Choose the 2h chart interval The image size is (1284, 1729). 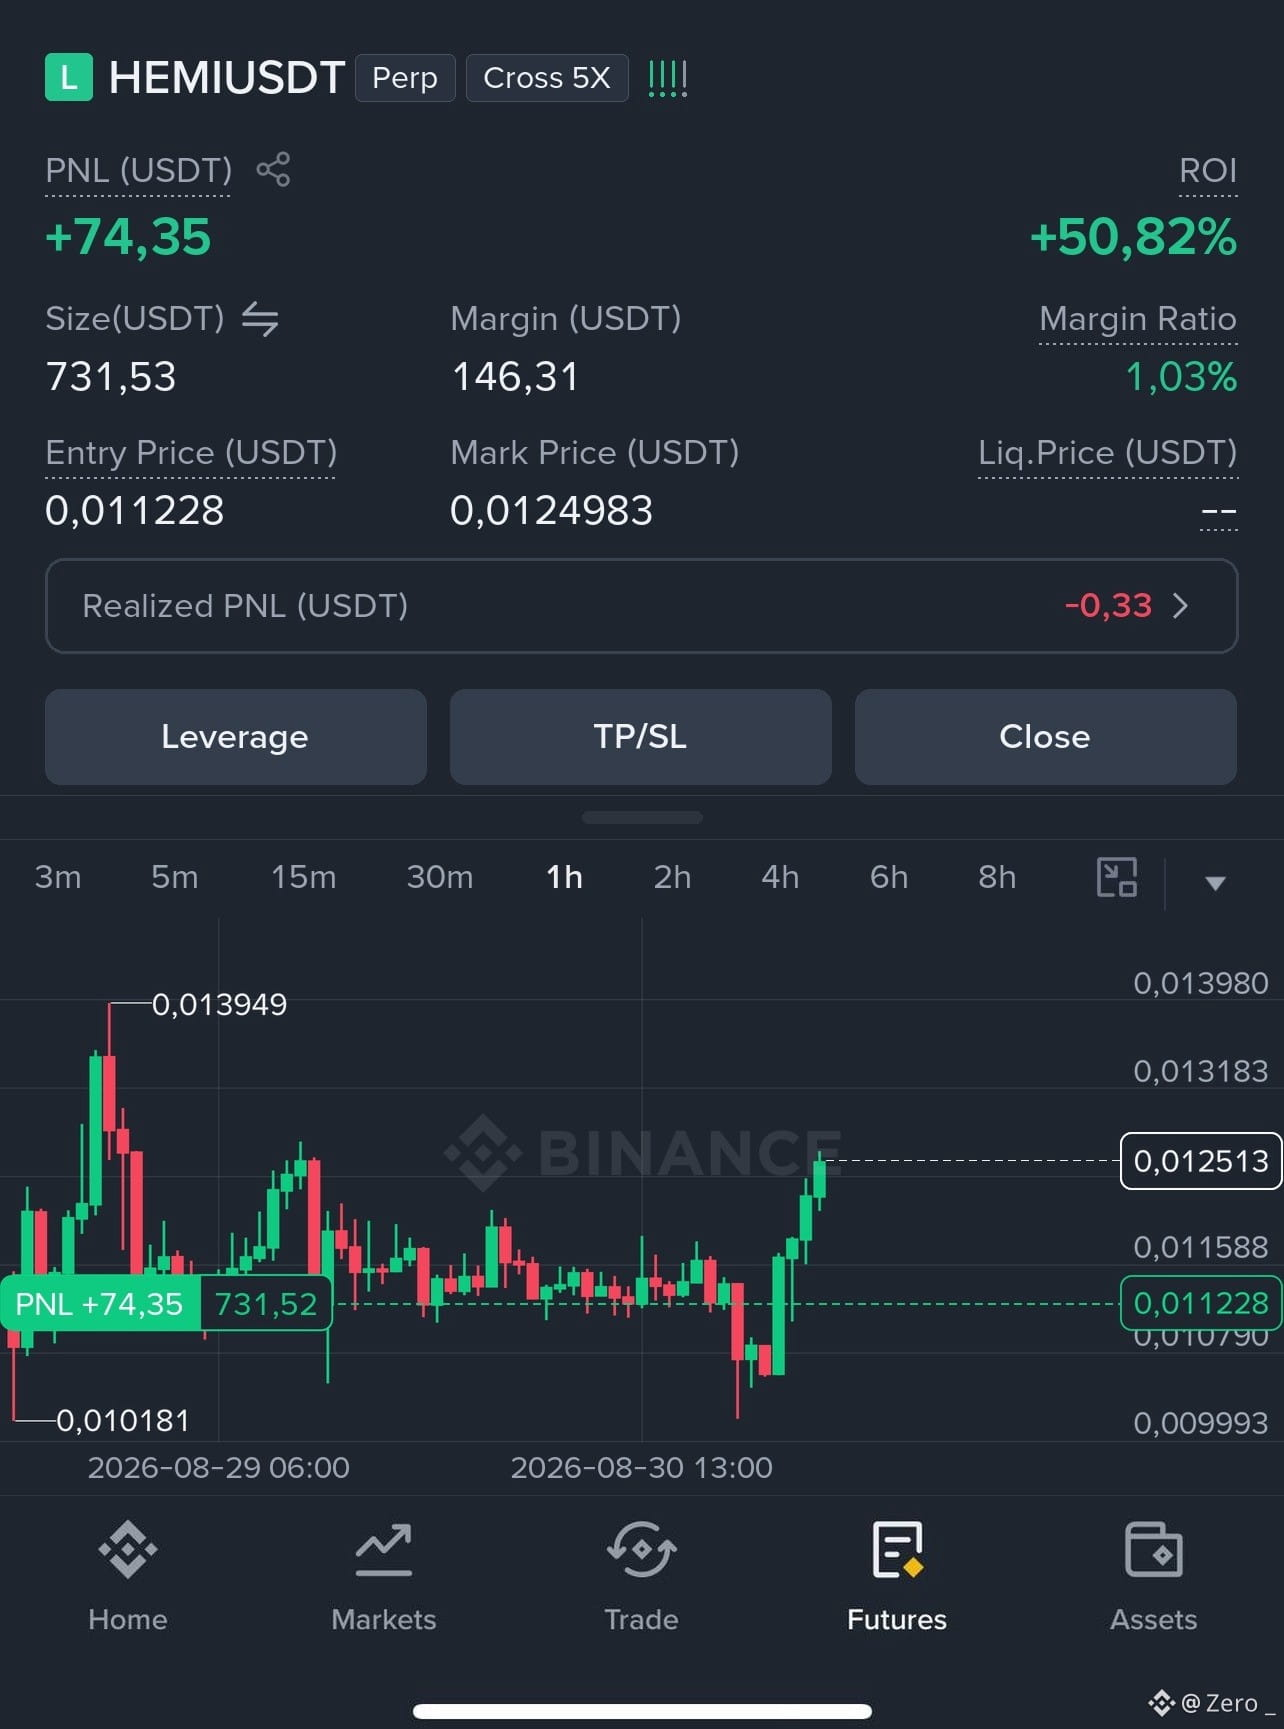click(x=672, y=877)
